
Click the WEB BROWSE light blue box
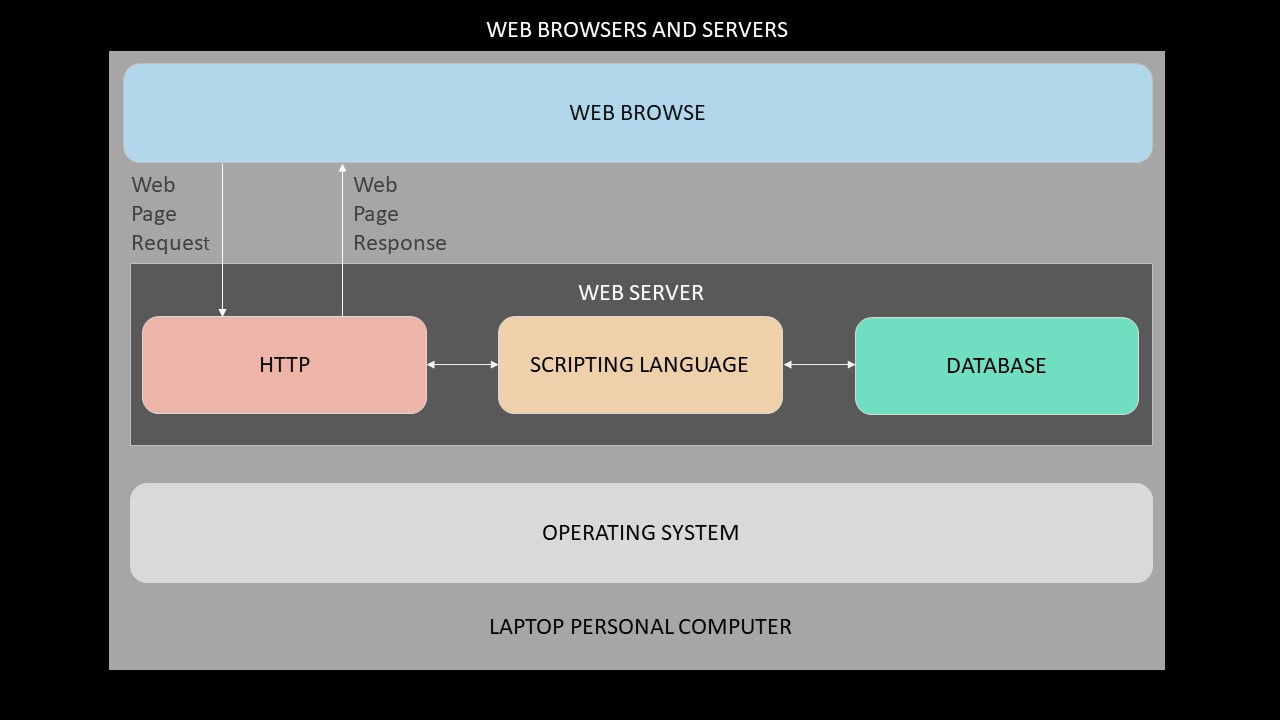click(x=638, y=113)
